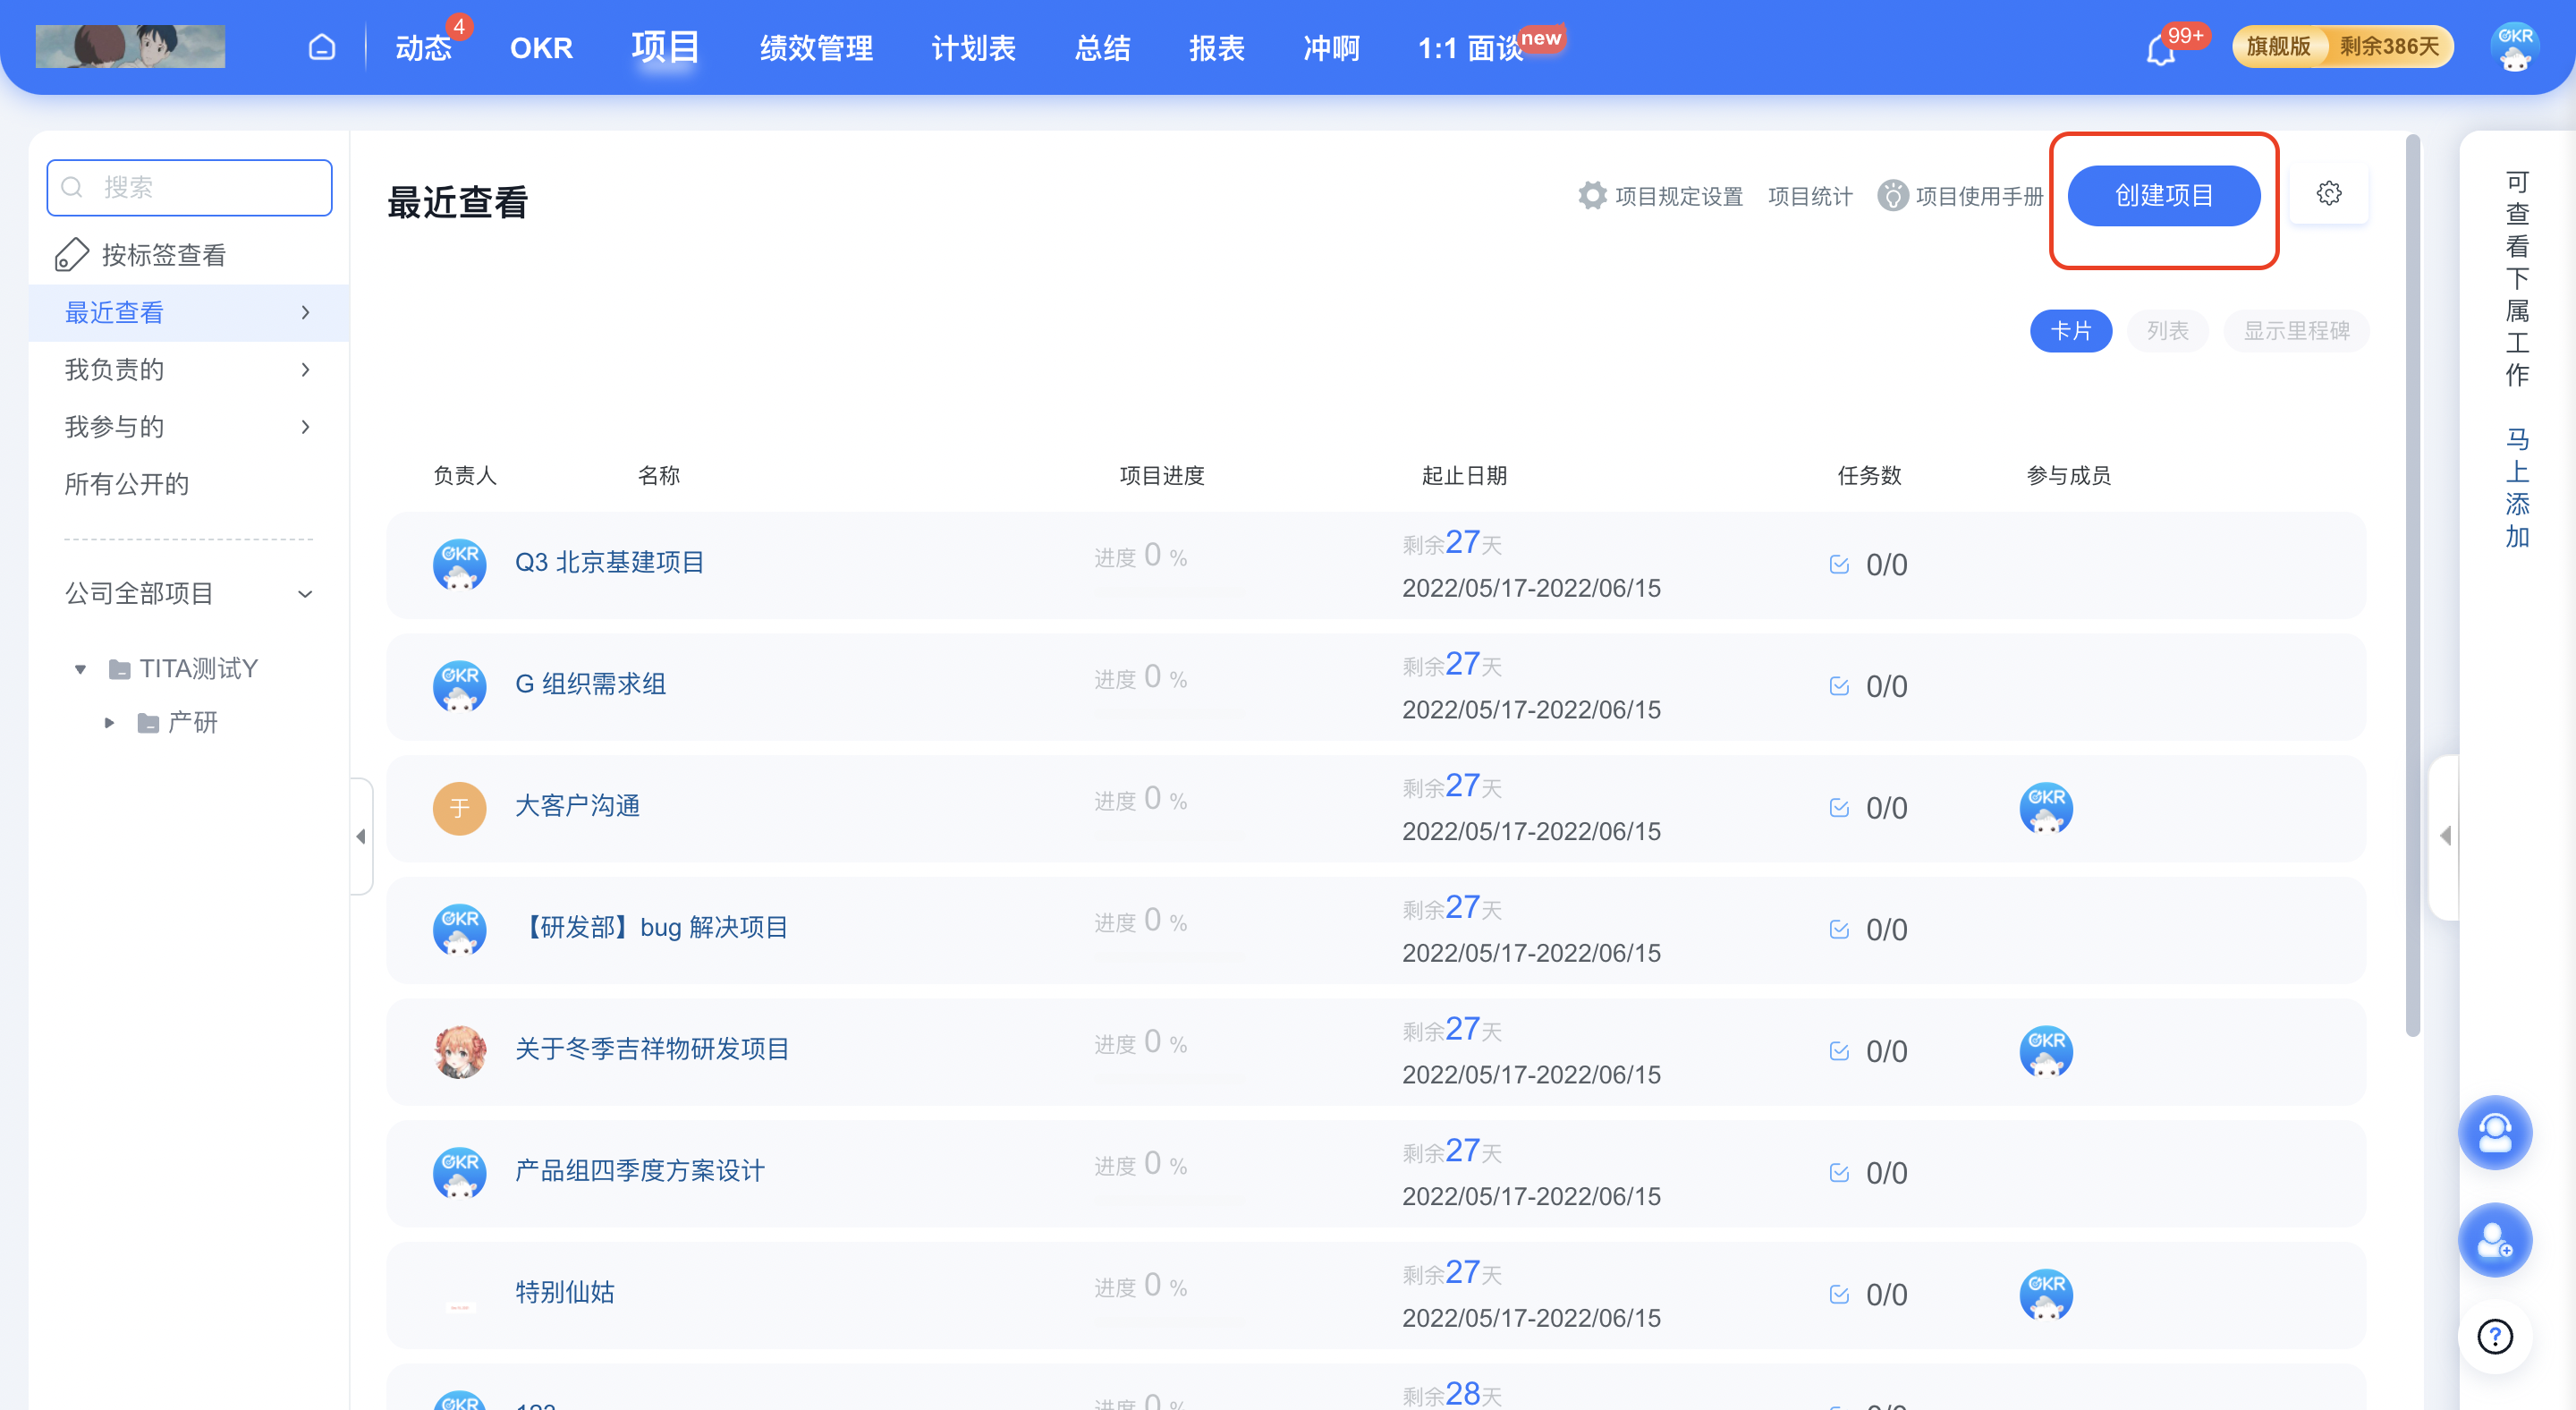
Task: Click member avatar in 大客户沟通 row
Action: (x=2046, y=807)
